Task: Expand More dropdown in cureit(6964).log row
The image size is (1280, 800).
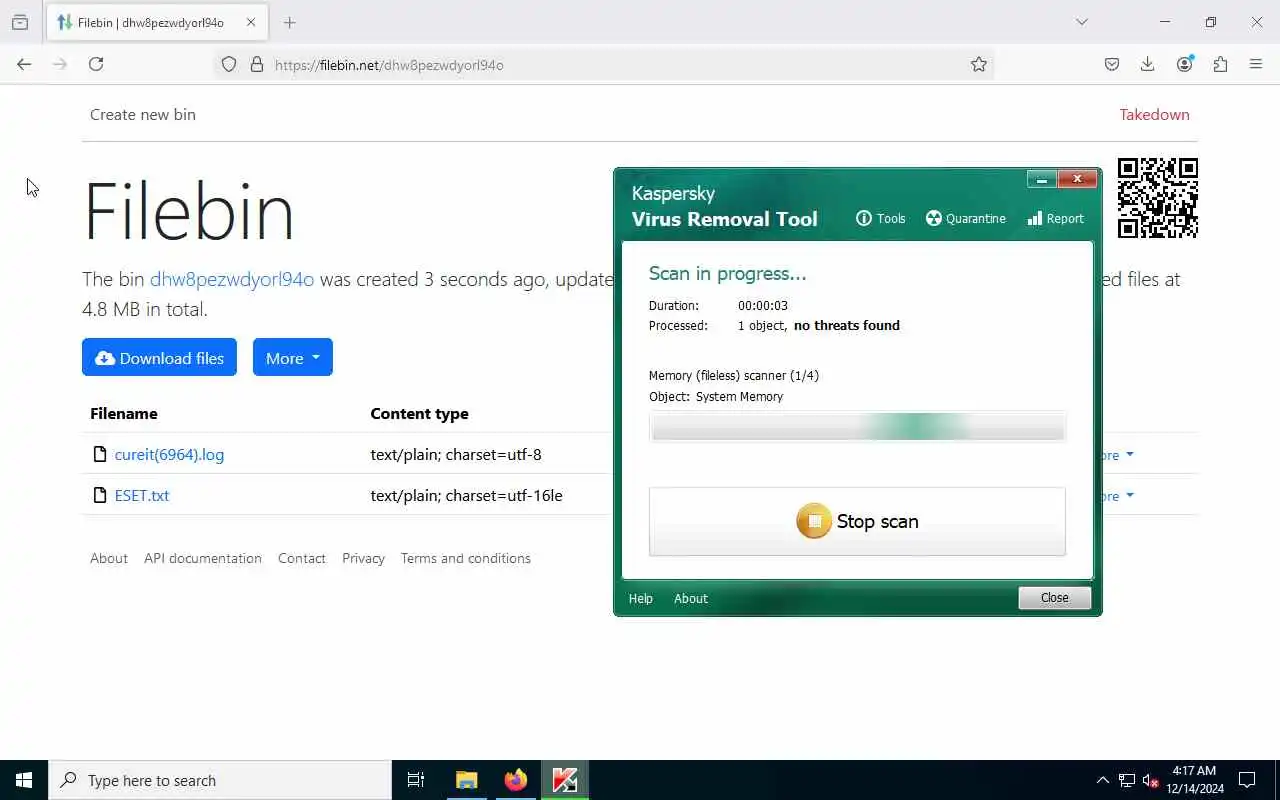Action: [x=1117, y=455]
